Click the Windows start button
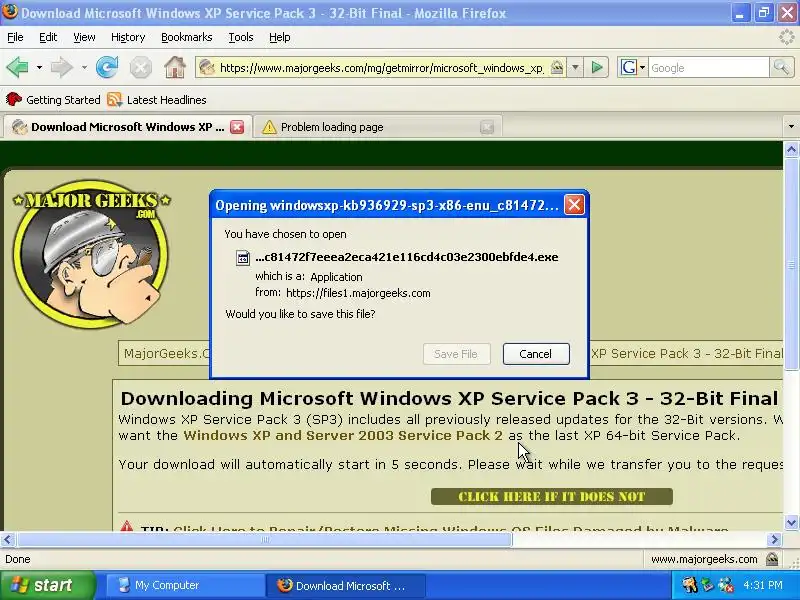The image size is (800, 600). [x=47, y=585]
